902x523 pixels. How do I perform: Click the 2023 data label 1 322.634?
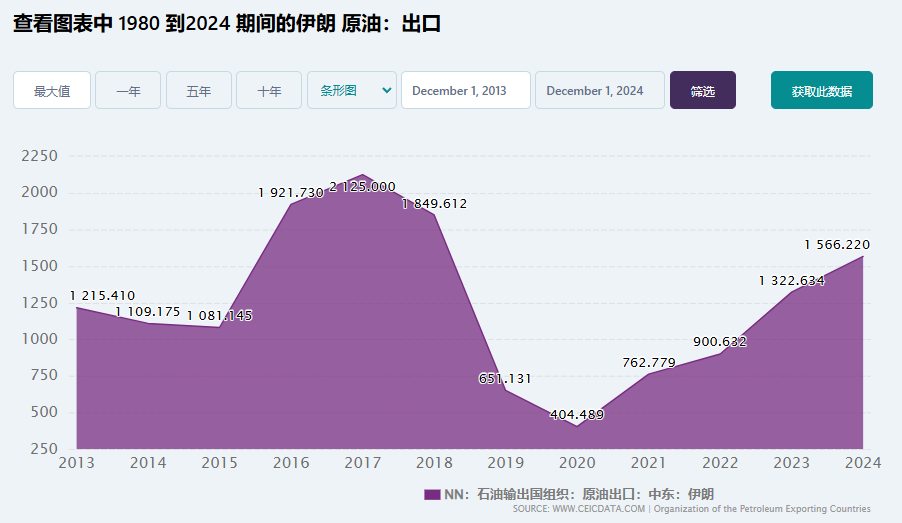792,281
